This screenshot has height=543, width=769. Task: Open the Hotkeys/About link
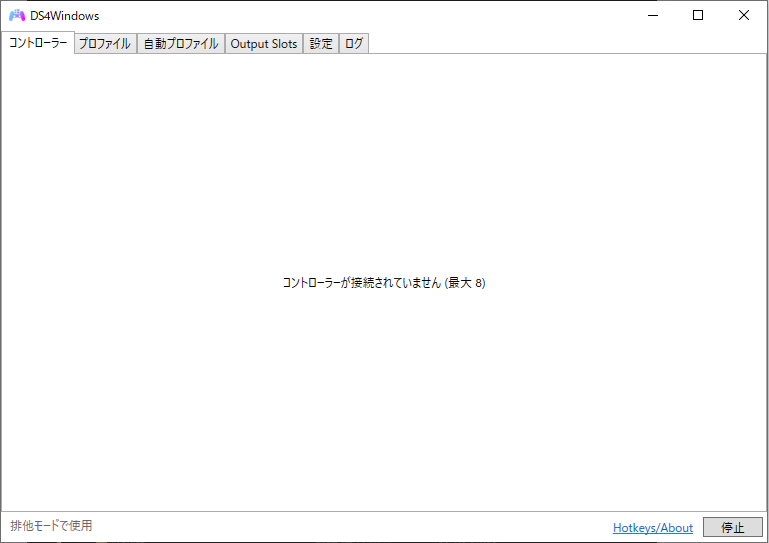[x=653, y=528]
